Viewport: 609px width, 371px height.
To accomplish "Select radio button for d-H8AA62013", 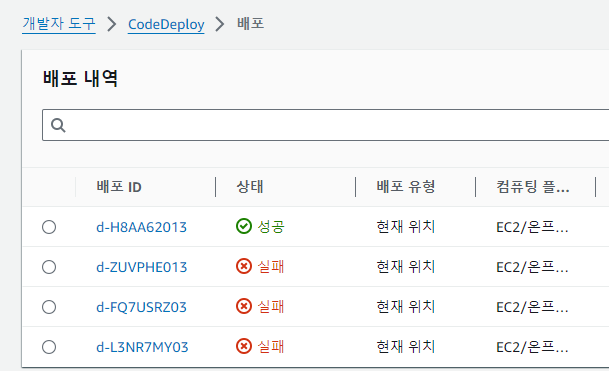I will click(x=49, y=227).
